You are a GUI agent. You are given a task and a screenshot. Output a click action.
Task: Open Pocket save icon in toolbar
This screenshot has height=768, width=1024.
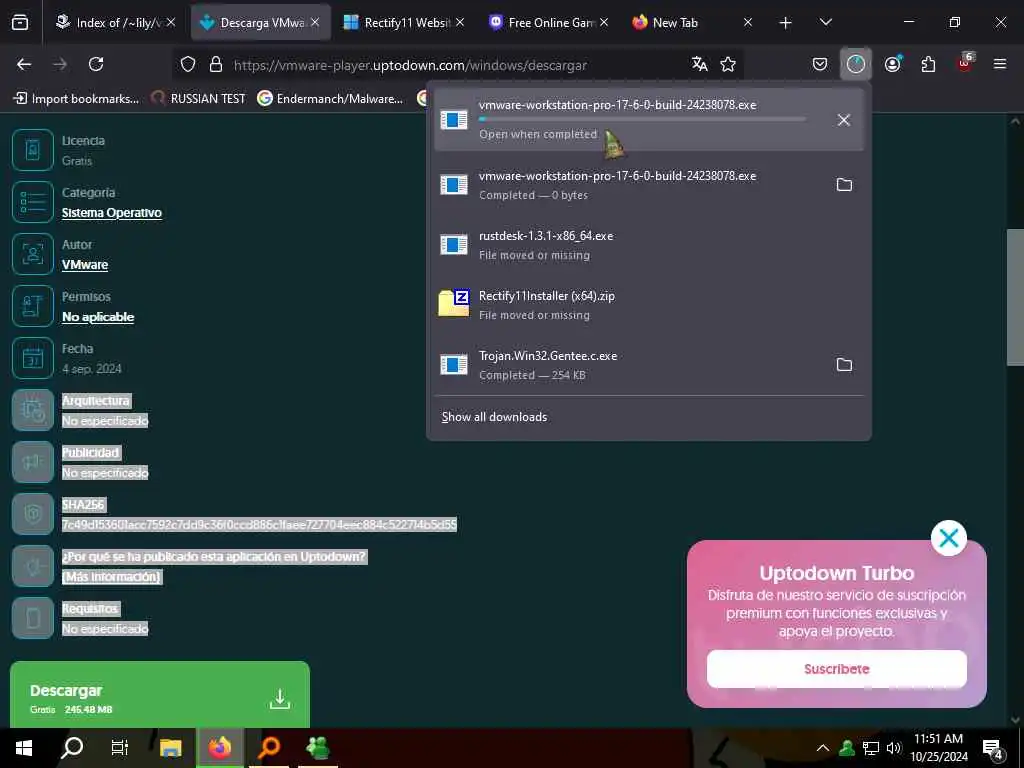820,64
